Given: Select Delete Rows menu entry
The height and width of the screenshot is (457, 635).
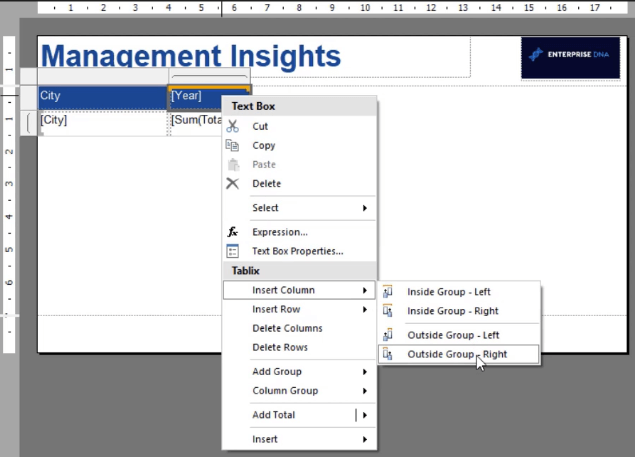Looking at the screenshot, I should click(x=300, y=347).
